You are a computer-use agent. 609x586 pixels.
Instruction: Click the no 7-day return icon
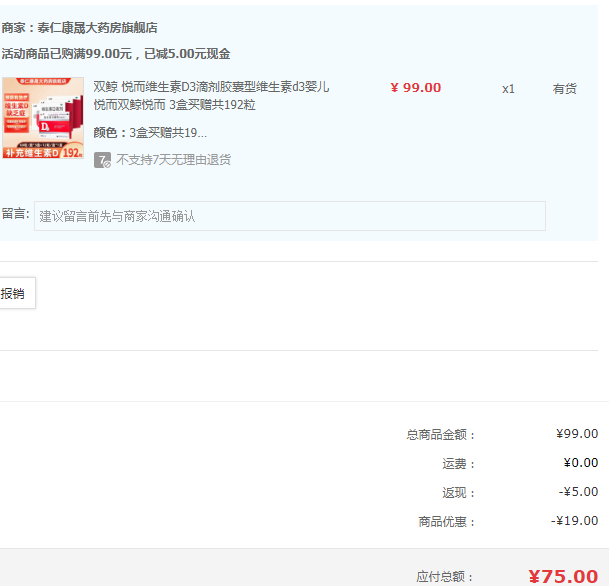pyautogui.click(x=102, y=160)
